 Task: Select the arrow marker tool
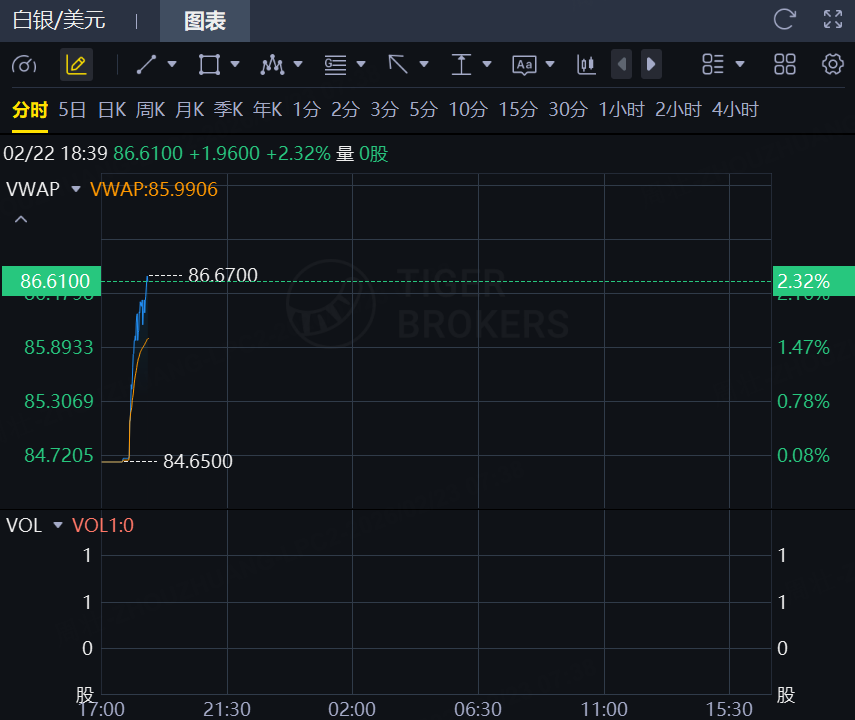click(398, 64)
